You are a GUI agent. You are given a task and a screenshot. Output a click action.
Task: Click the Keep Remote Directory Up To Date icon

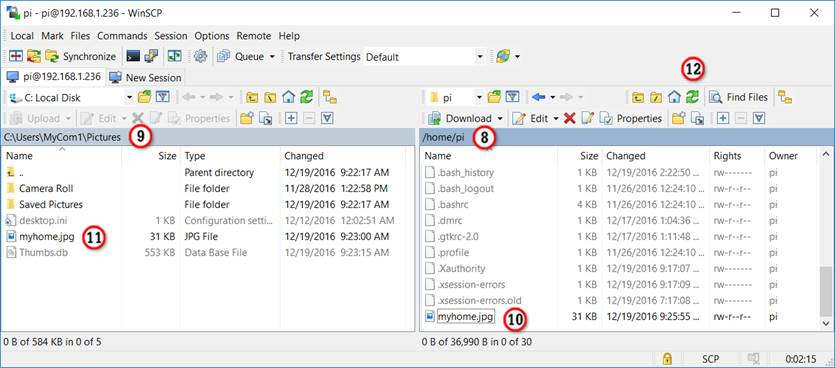[x=34, y=56]
